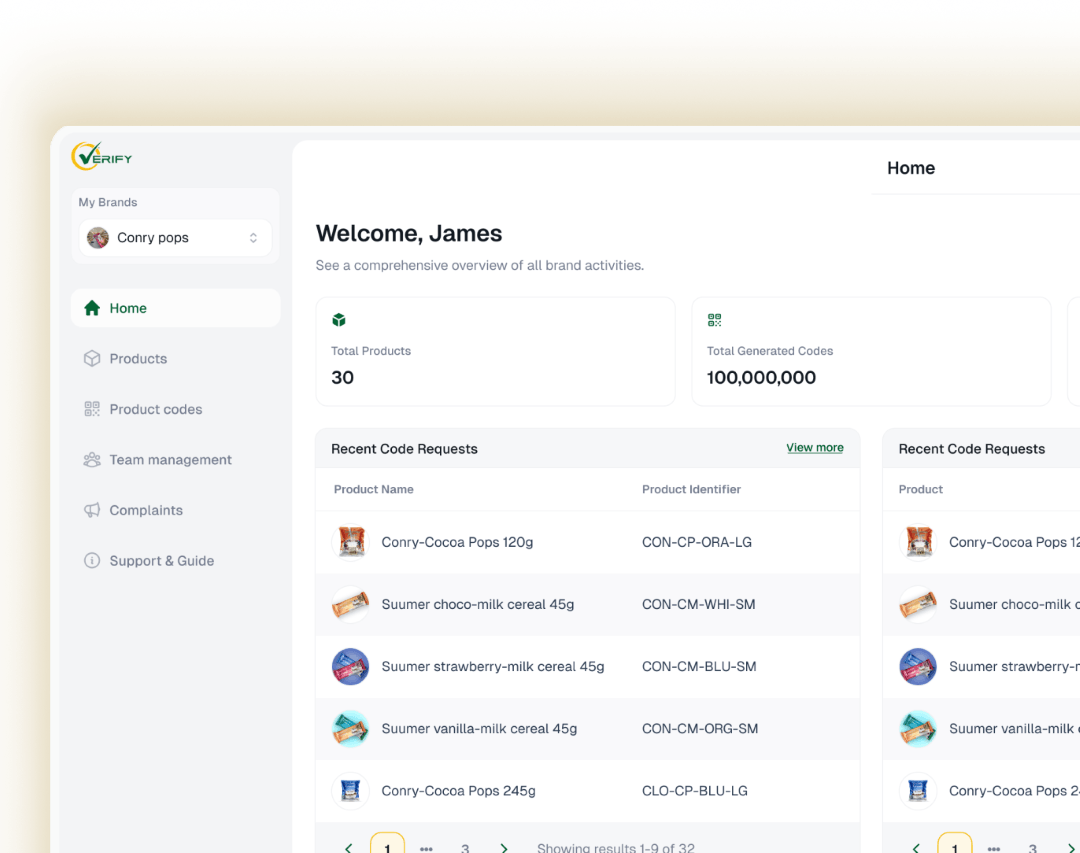Click the Home house icon
This screenshot has height=853, width=1080.
coord(92,308)
